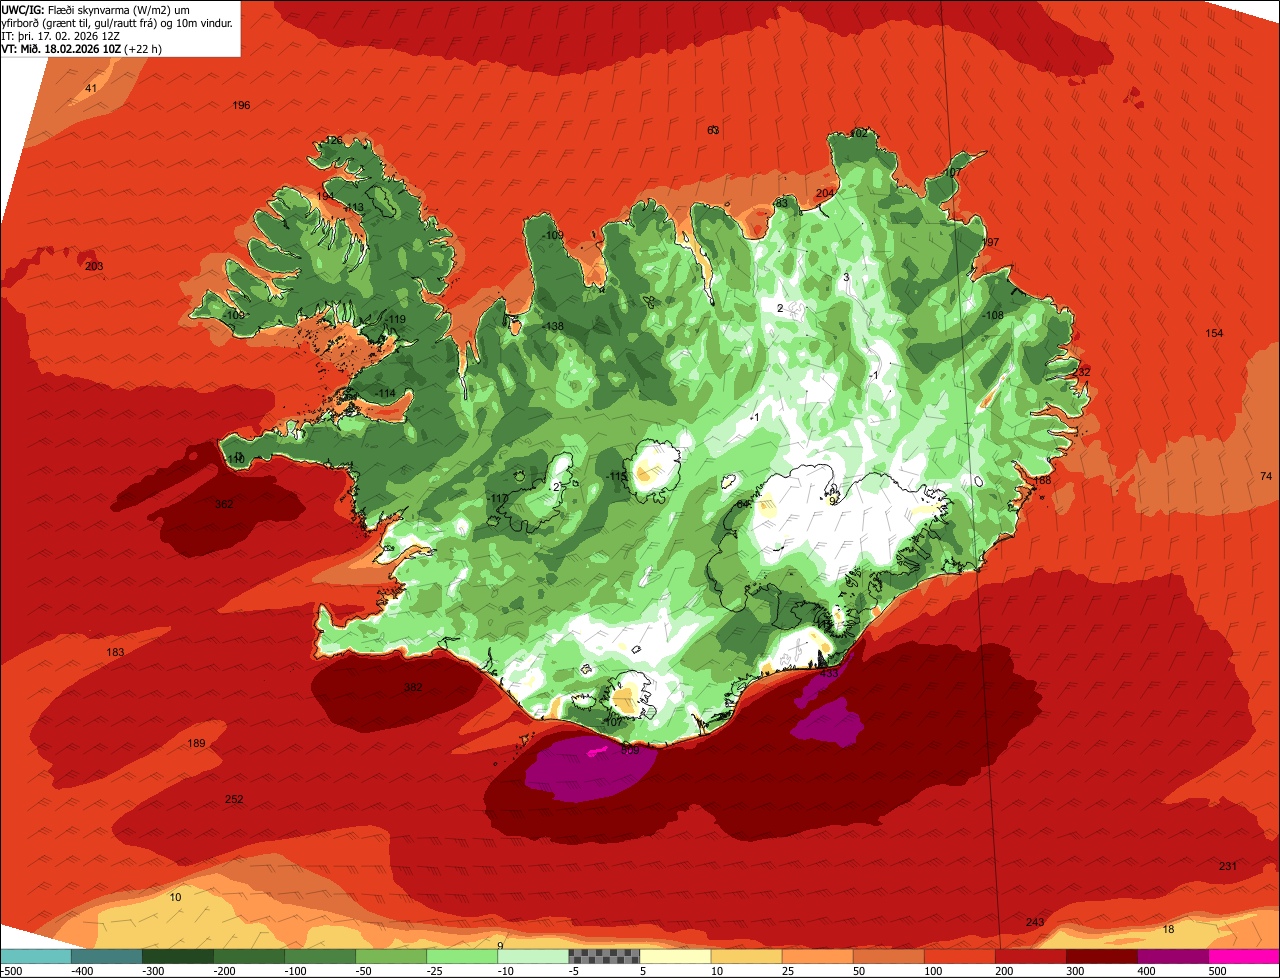1280x978 pixels.
Task: Click the map value '243' near the bottom right
Action: click(x=1035, y=922)
